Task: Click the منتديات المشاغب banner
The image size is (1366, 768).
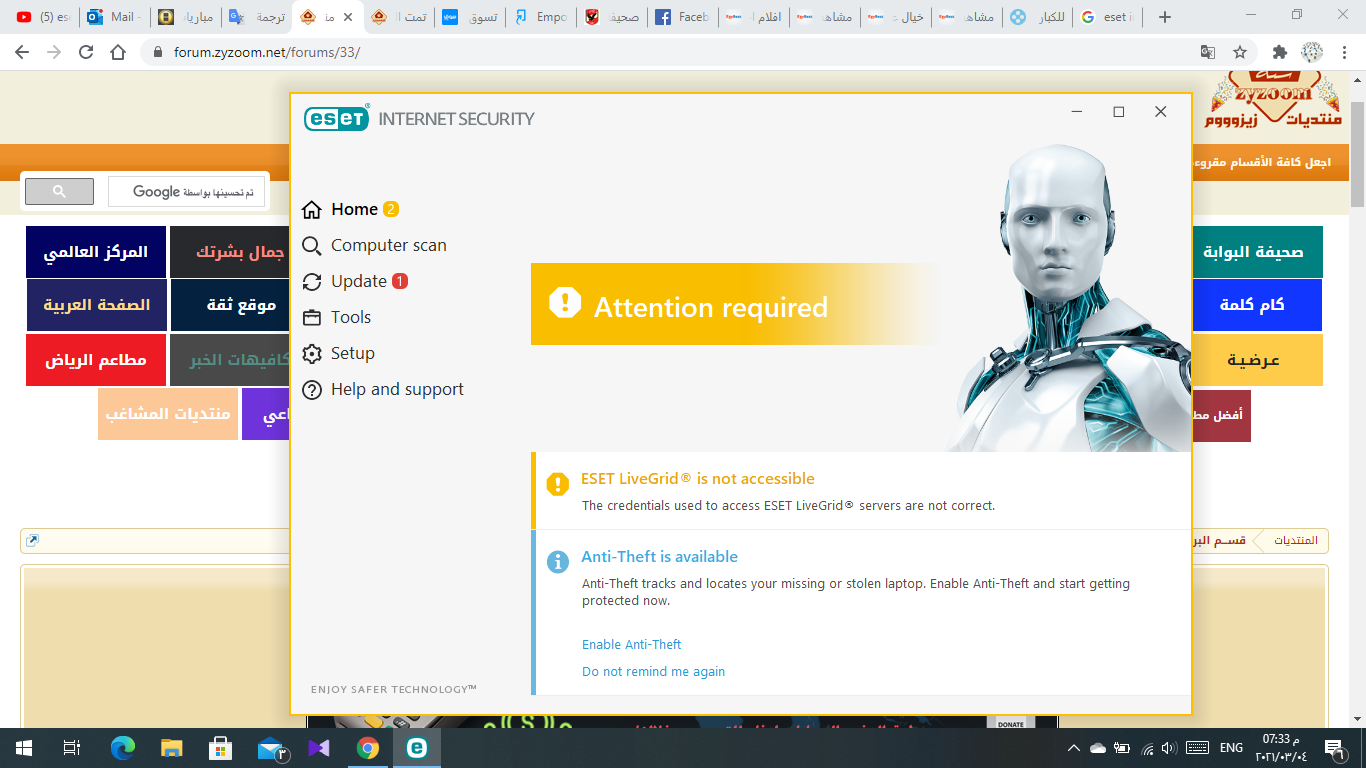Action: point(168,414)
